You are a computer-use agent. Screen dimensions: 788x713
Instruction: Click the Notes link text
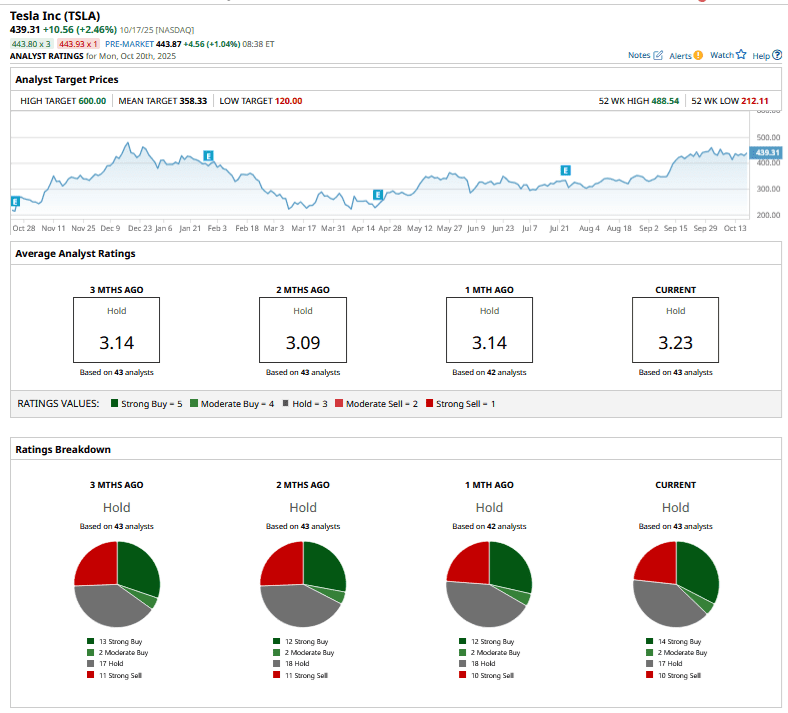[x=638, y=56]
